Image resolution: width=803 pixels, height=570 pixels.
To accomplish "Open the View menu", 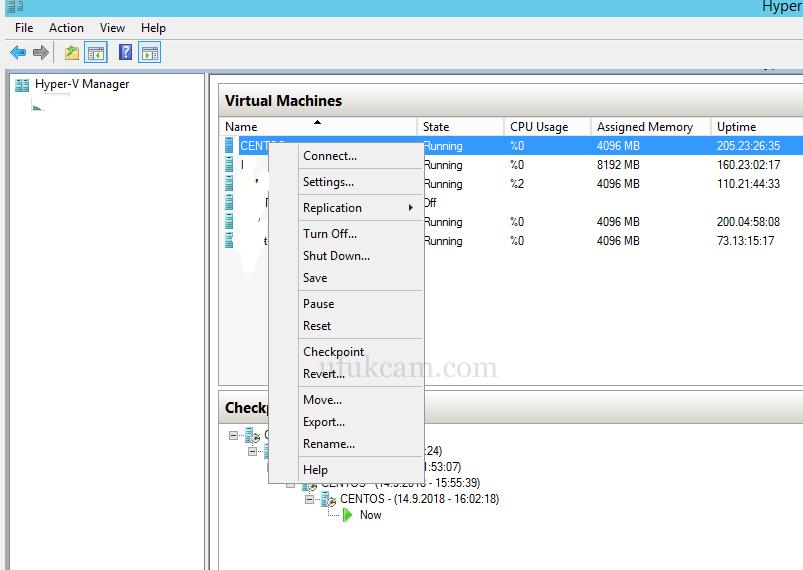I will pyautogui.click(x=112, y=28).
